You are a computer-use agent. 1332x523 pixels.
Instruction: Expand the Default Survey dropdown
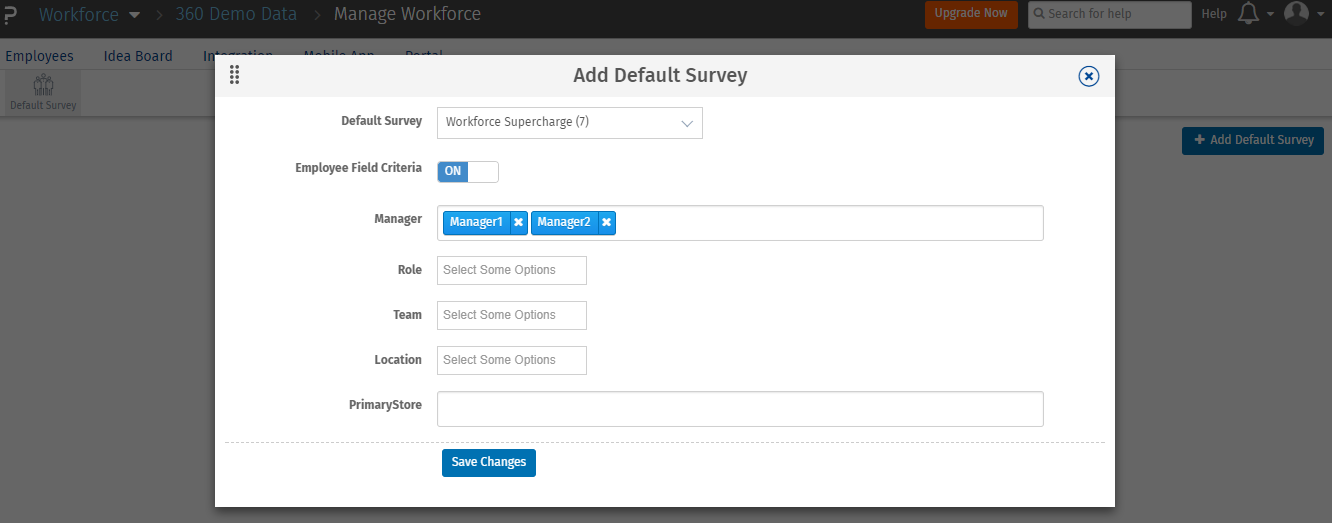(570, 123)
